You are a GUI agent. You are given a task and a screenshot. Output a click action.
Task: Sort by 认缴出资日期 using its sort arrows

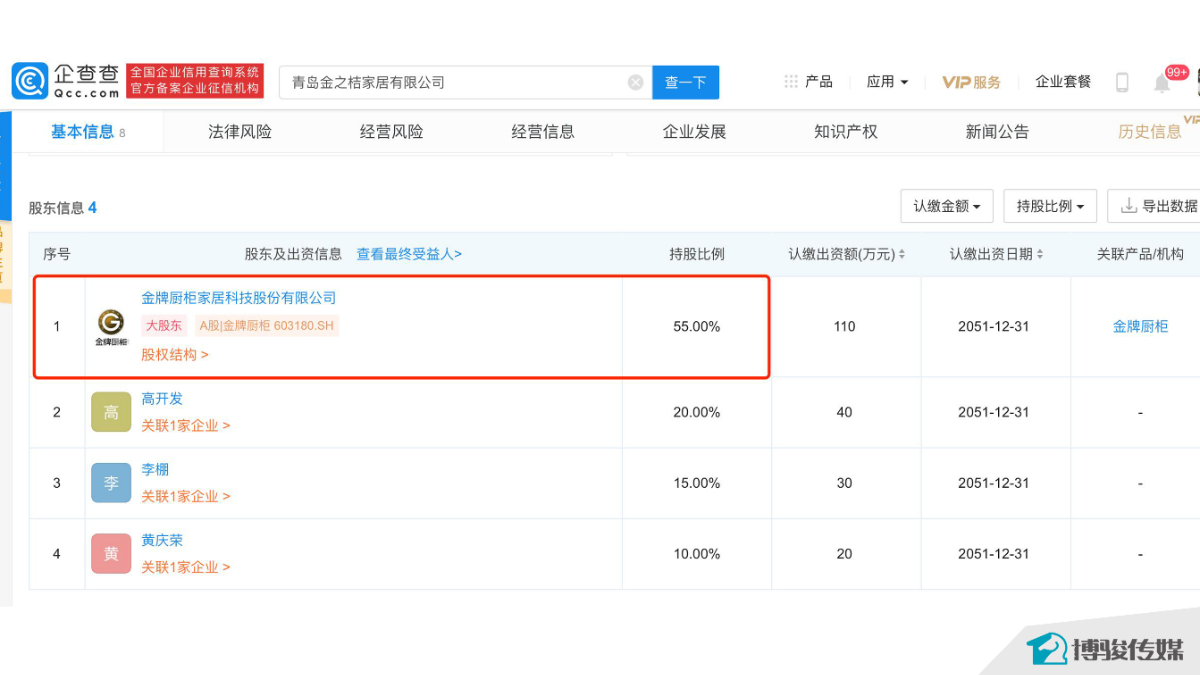(1042, 255)
